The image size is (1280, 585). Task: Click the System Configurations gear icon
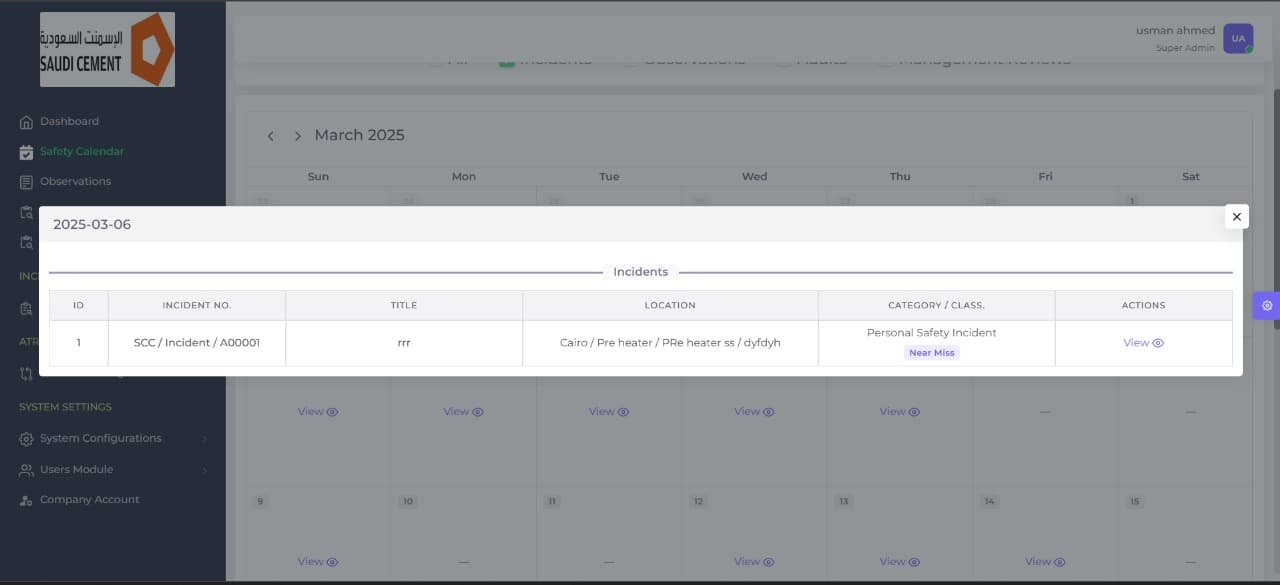tap(25, 438)
